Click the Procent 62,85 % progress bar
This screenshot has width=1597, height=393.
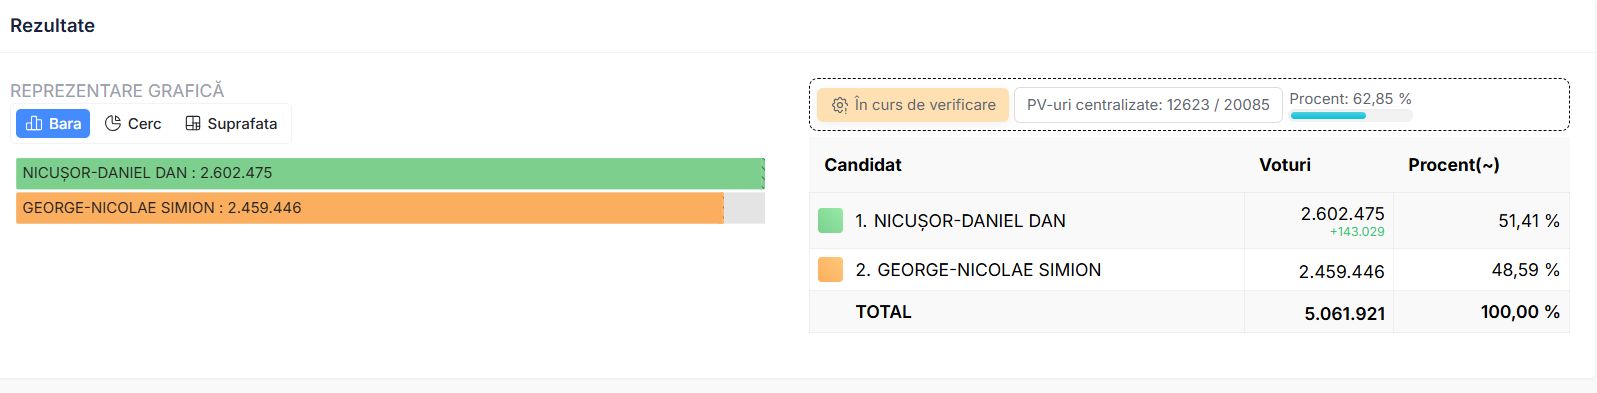tap(1351, 116)
